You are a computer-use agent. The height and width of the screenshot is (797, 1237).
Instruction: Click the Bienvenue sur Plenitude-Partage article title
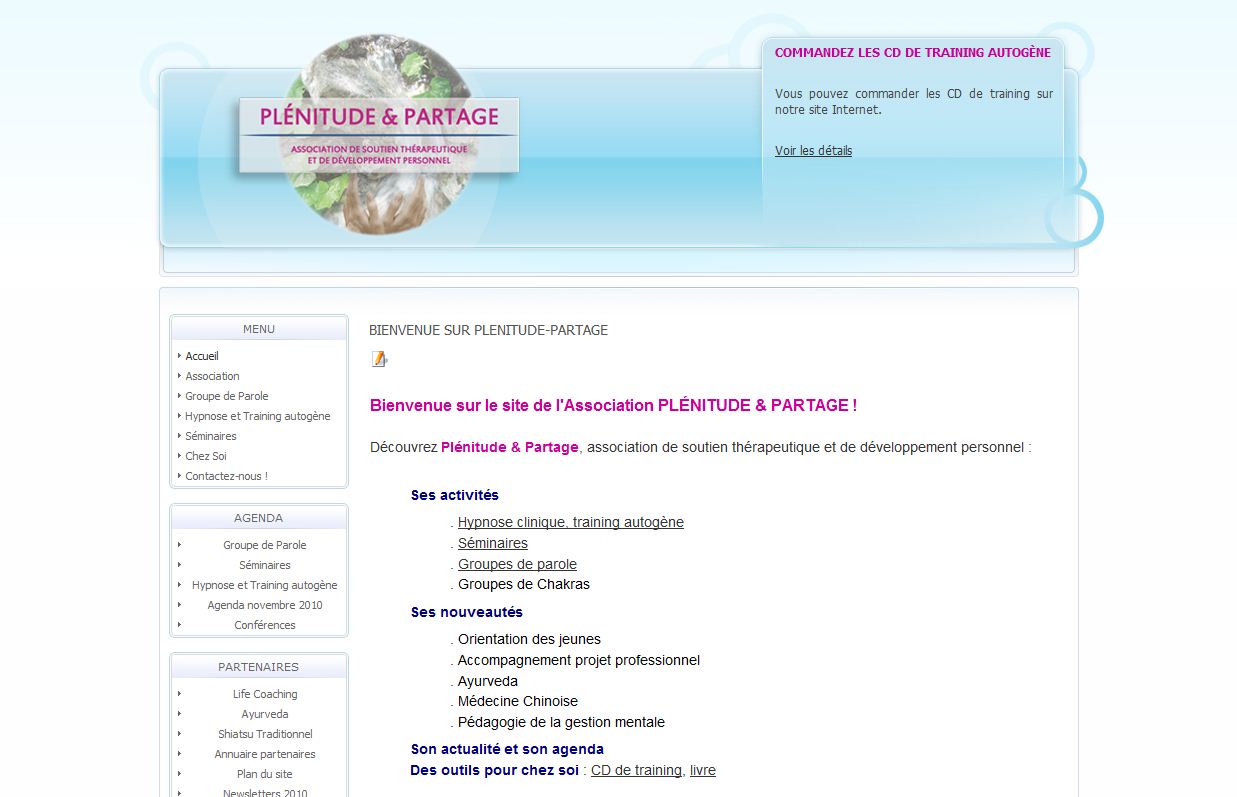pos(488,330)
